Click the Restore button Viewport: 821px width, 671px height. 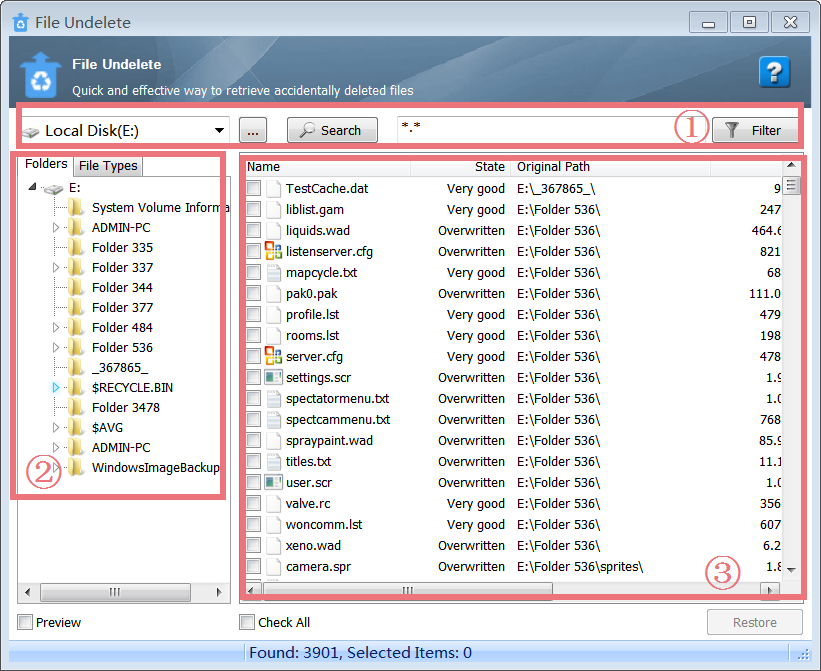pyautogui.click(x=755, y=622)
